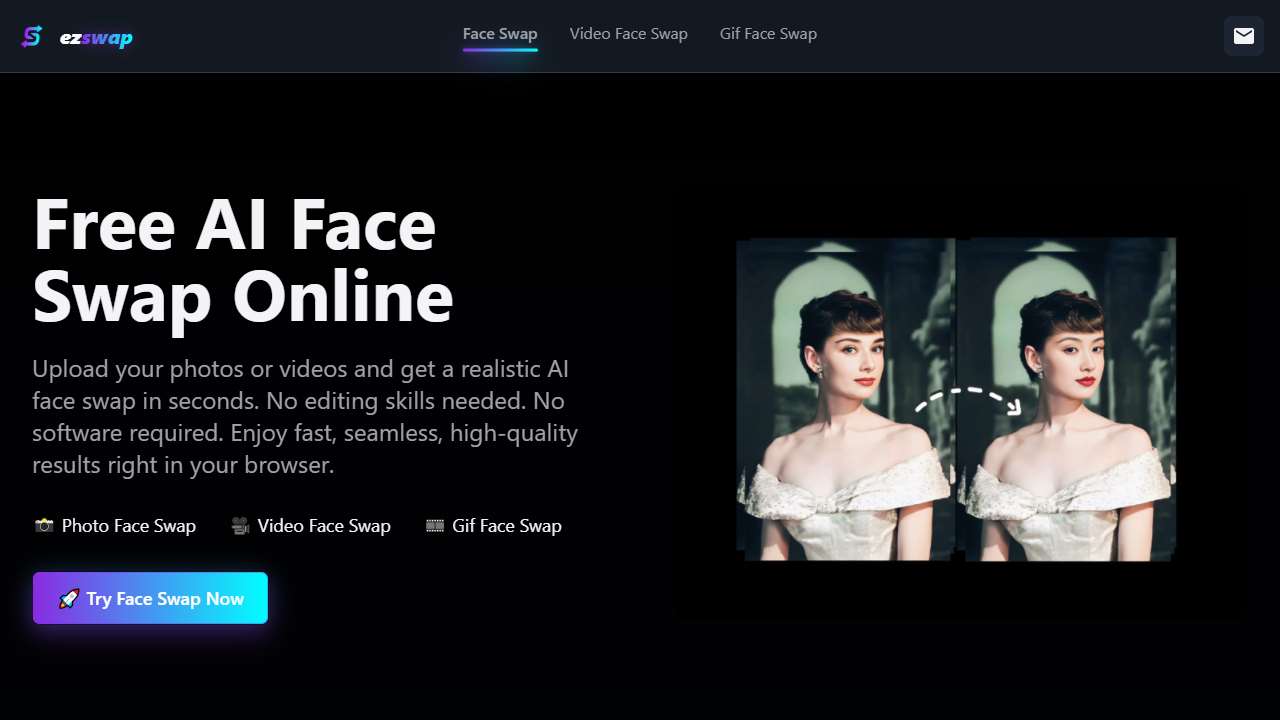Click the ezswap logo icon

[x=32, y=37]
